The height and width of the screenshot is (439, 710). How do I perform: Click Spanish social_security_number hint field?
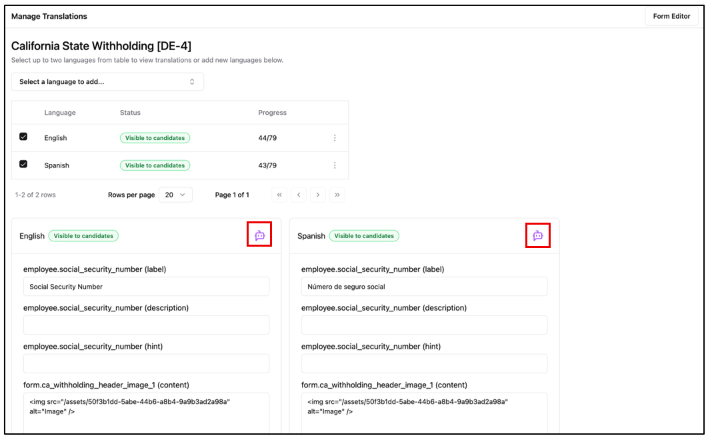424,363
